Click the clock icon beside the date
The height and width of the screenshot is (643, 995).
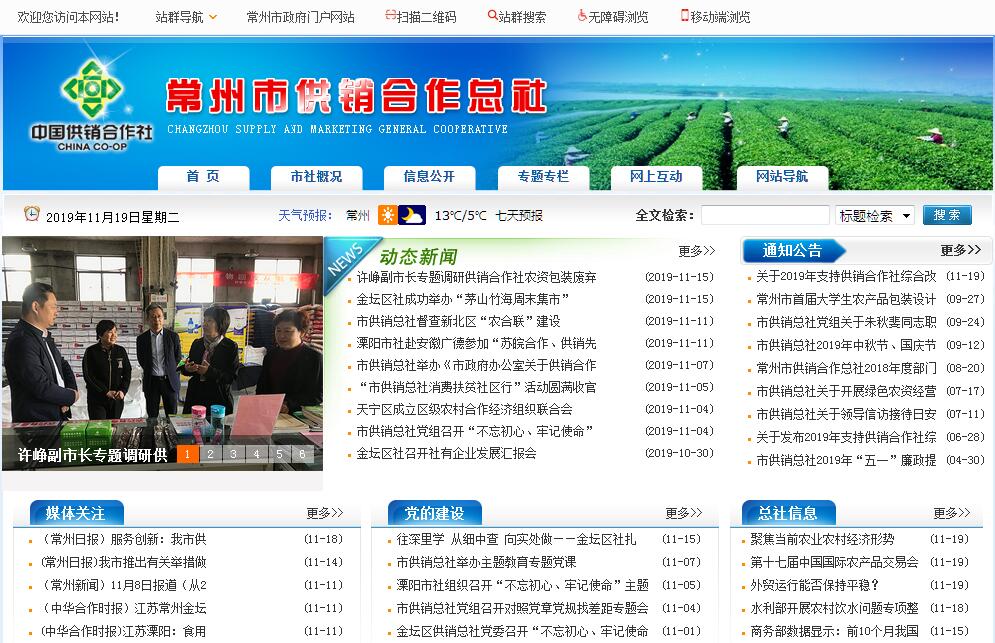pos(32,214)
